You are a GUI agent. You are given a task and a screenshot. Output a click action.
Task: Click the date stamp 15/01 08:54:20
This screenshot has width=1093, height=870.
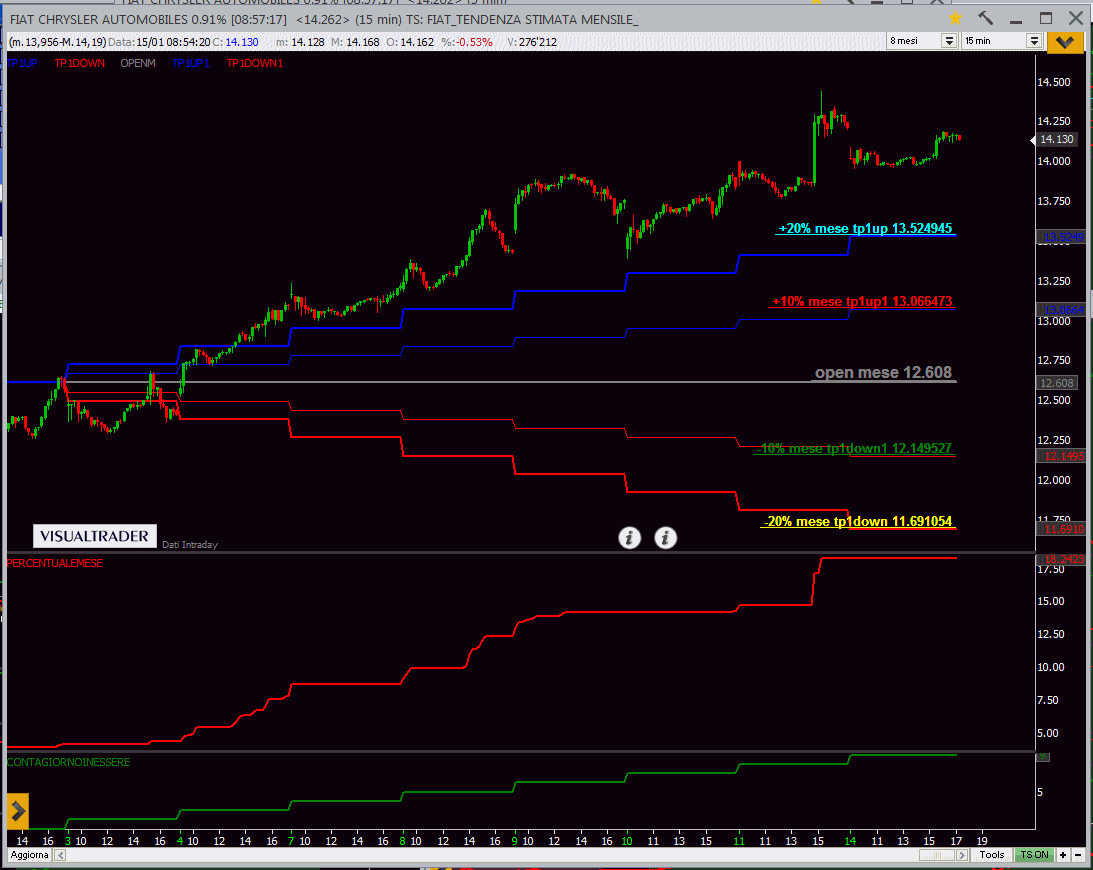pyautogui.click(x=173, y=42)
